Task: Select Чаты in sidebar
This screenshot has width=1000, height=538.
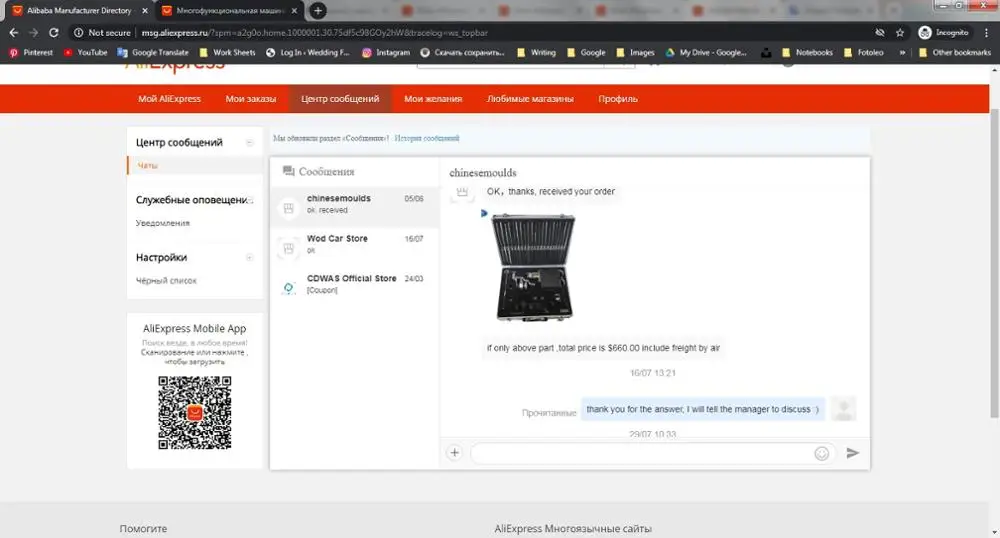Action: (x=147, y=166)
